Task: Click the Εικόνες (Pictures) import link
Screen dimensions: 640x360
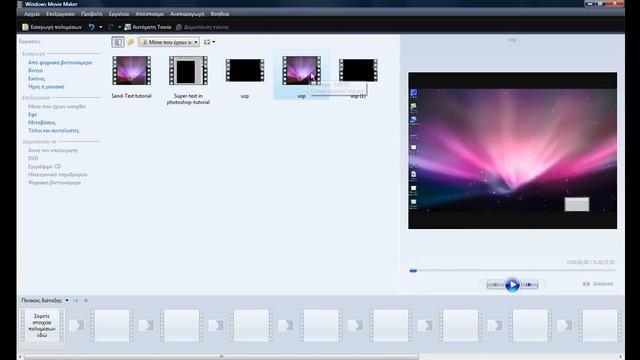Action: [36, 79]
